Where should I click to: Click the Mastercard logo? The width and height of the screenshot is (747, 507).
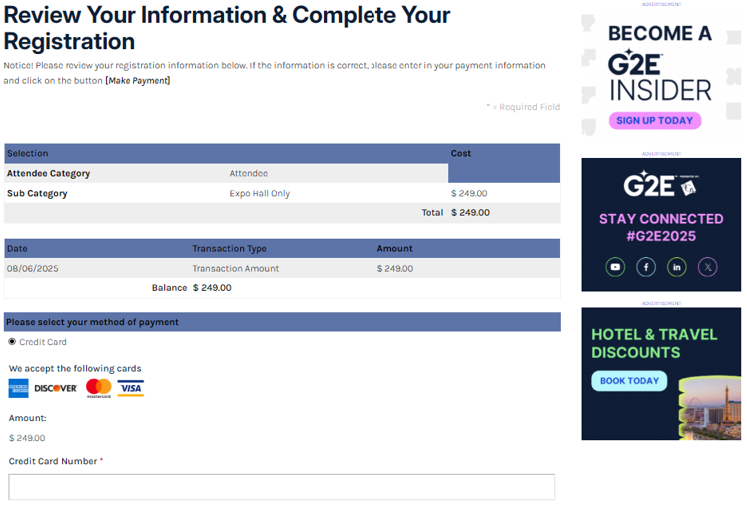(x=99, y=388)
